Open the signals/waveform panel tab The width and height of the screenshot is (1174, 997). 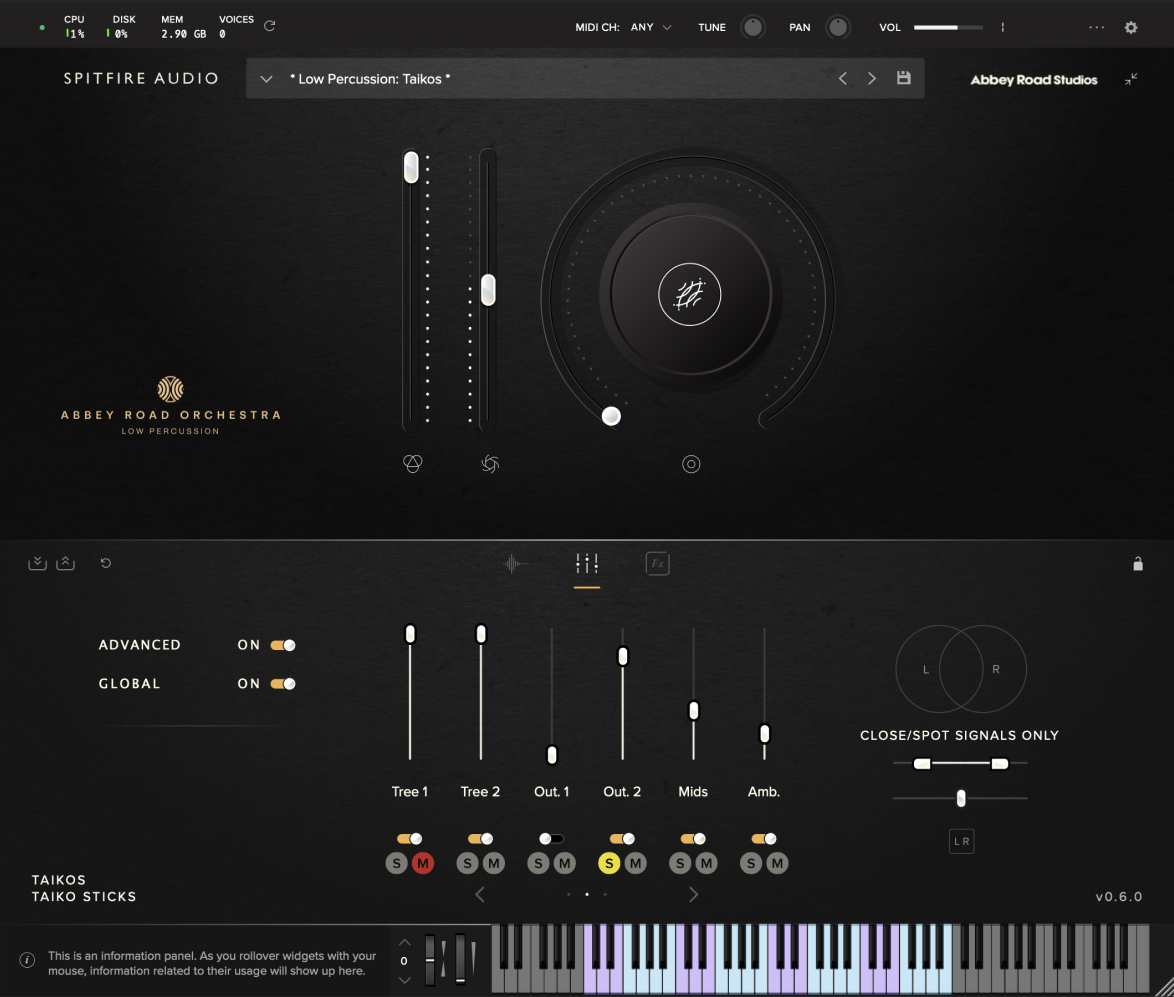(513, 563)
